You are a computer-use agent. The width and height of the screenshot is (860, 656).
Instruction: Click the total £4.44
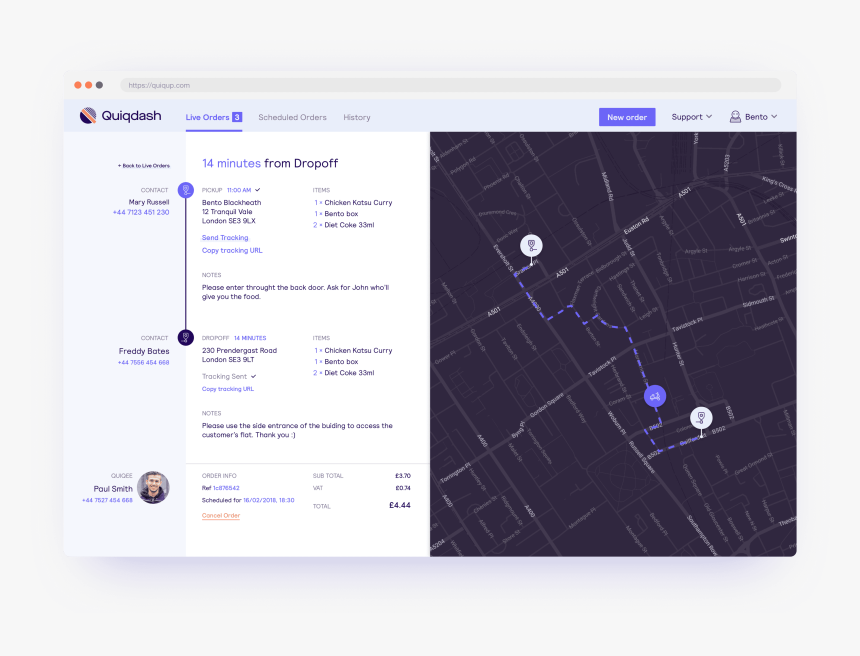[x=400, y=505]
